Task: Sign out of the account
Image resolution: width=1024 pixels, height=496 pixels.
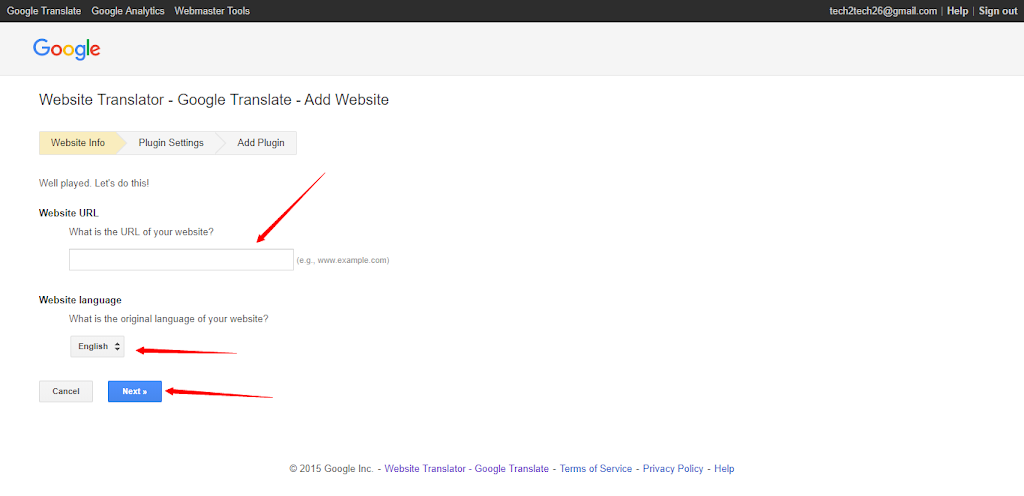Action: point(997,11)
